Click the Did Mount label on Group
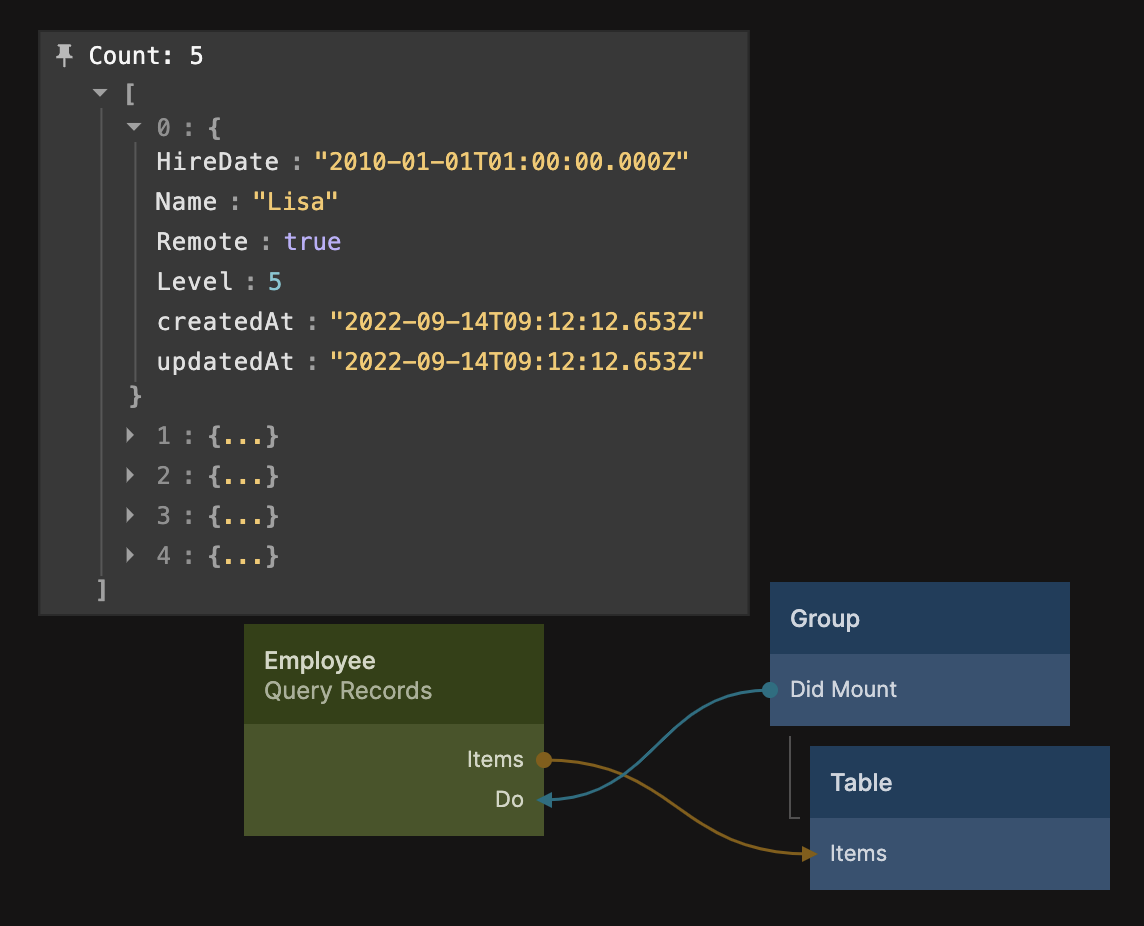The width and height of the screenshot is (1144, 926). coord(843,690)
